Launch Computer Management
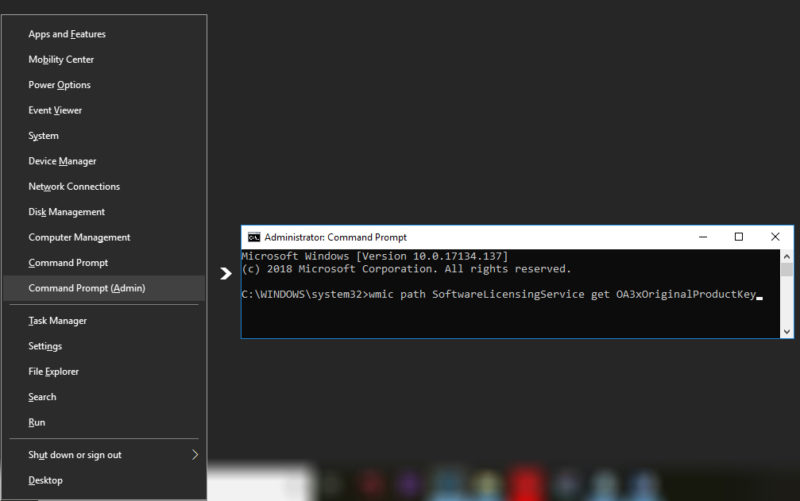The height and width of the screenshot is (501, 800). point(79,238)
